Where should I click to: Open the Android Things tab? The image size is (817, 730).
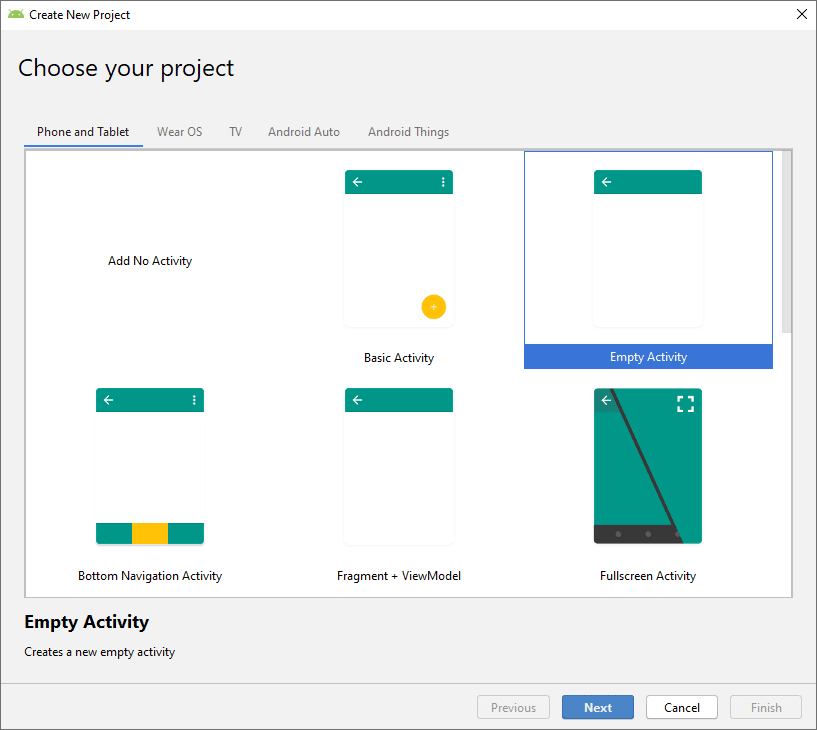(x=408, y=132)
